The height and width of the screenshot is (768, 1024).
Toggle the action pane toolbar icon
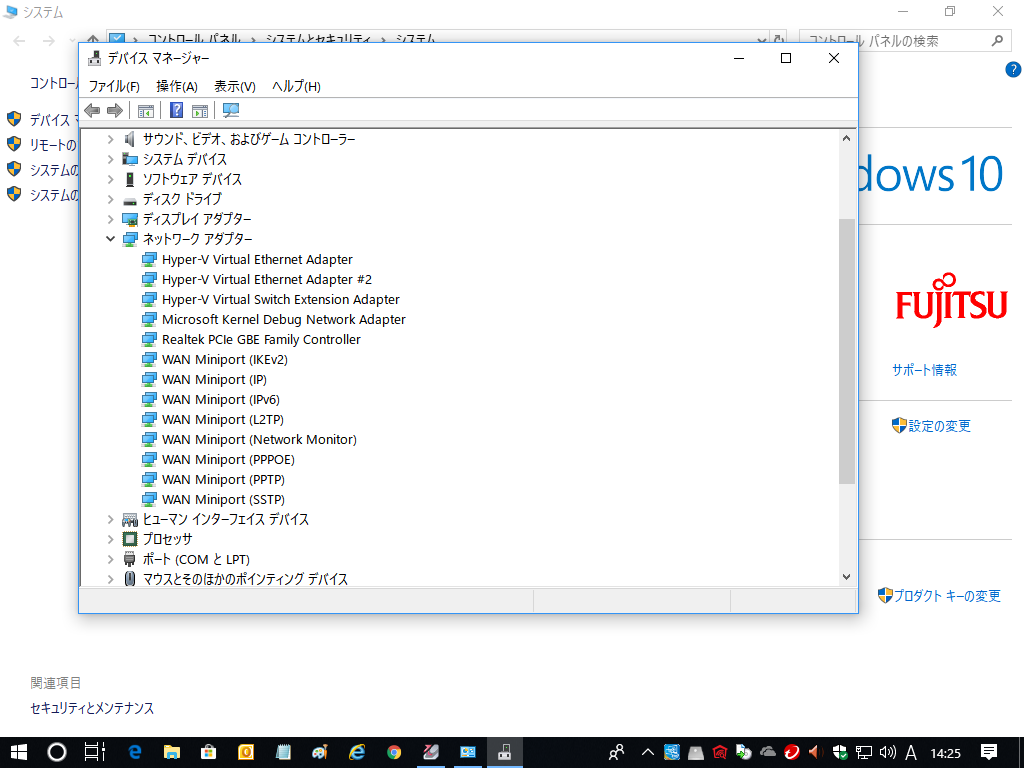tap(200, 111)
